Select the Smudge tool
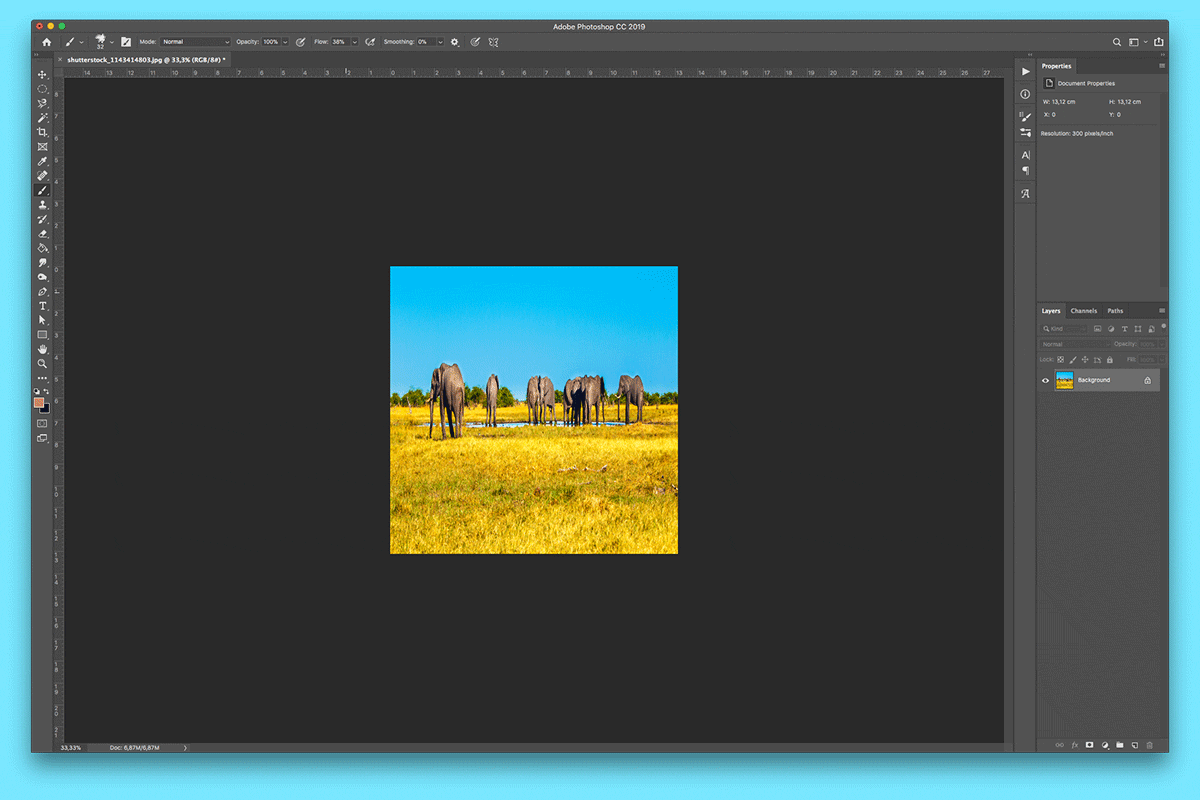 [42, 262]
